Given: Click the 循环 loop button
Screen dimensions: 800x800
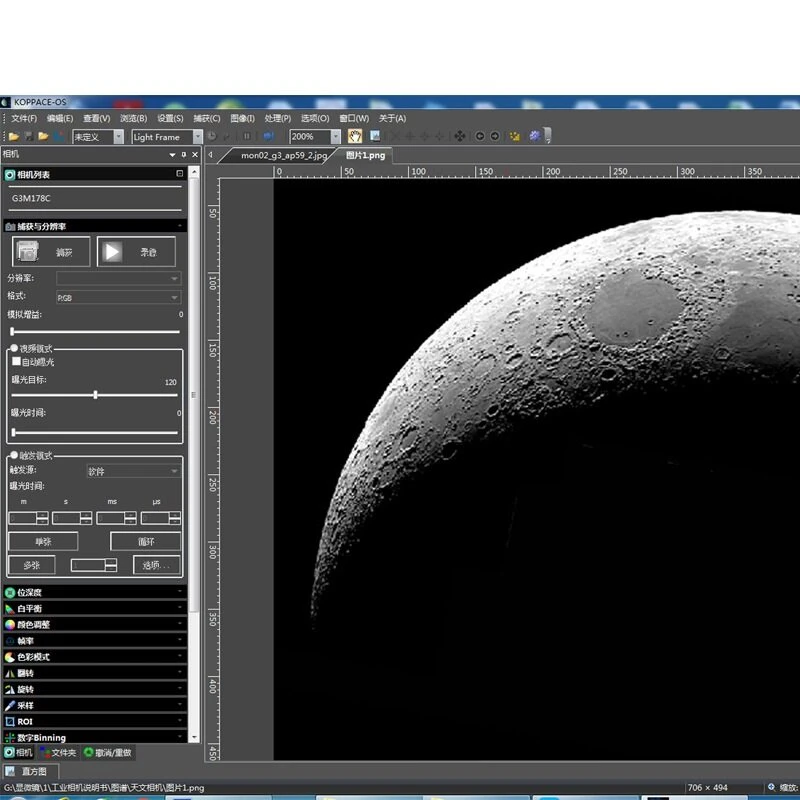Looking at the screenshot, I should pos(145,541).
